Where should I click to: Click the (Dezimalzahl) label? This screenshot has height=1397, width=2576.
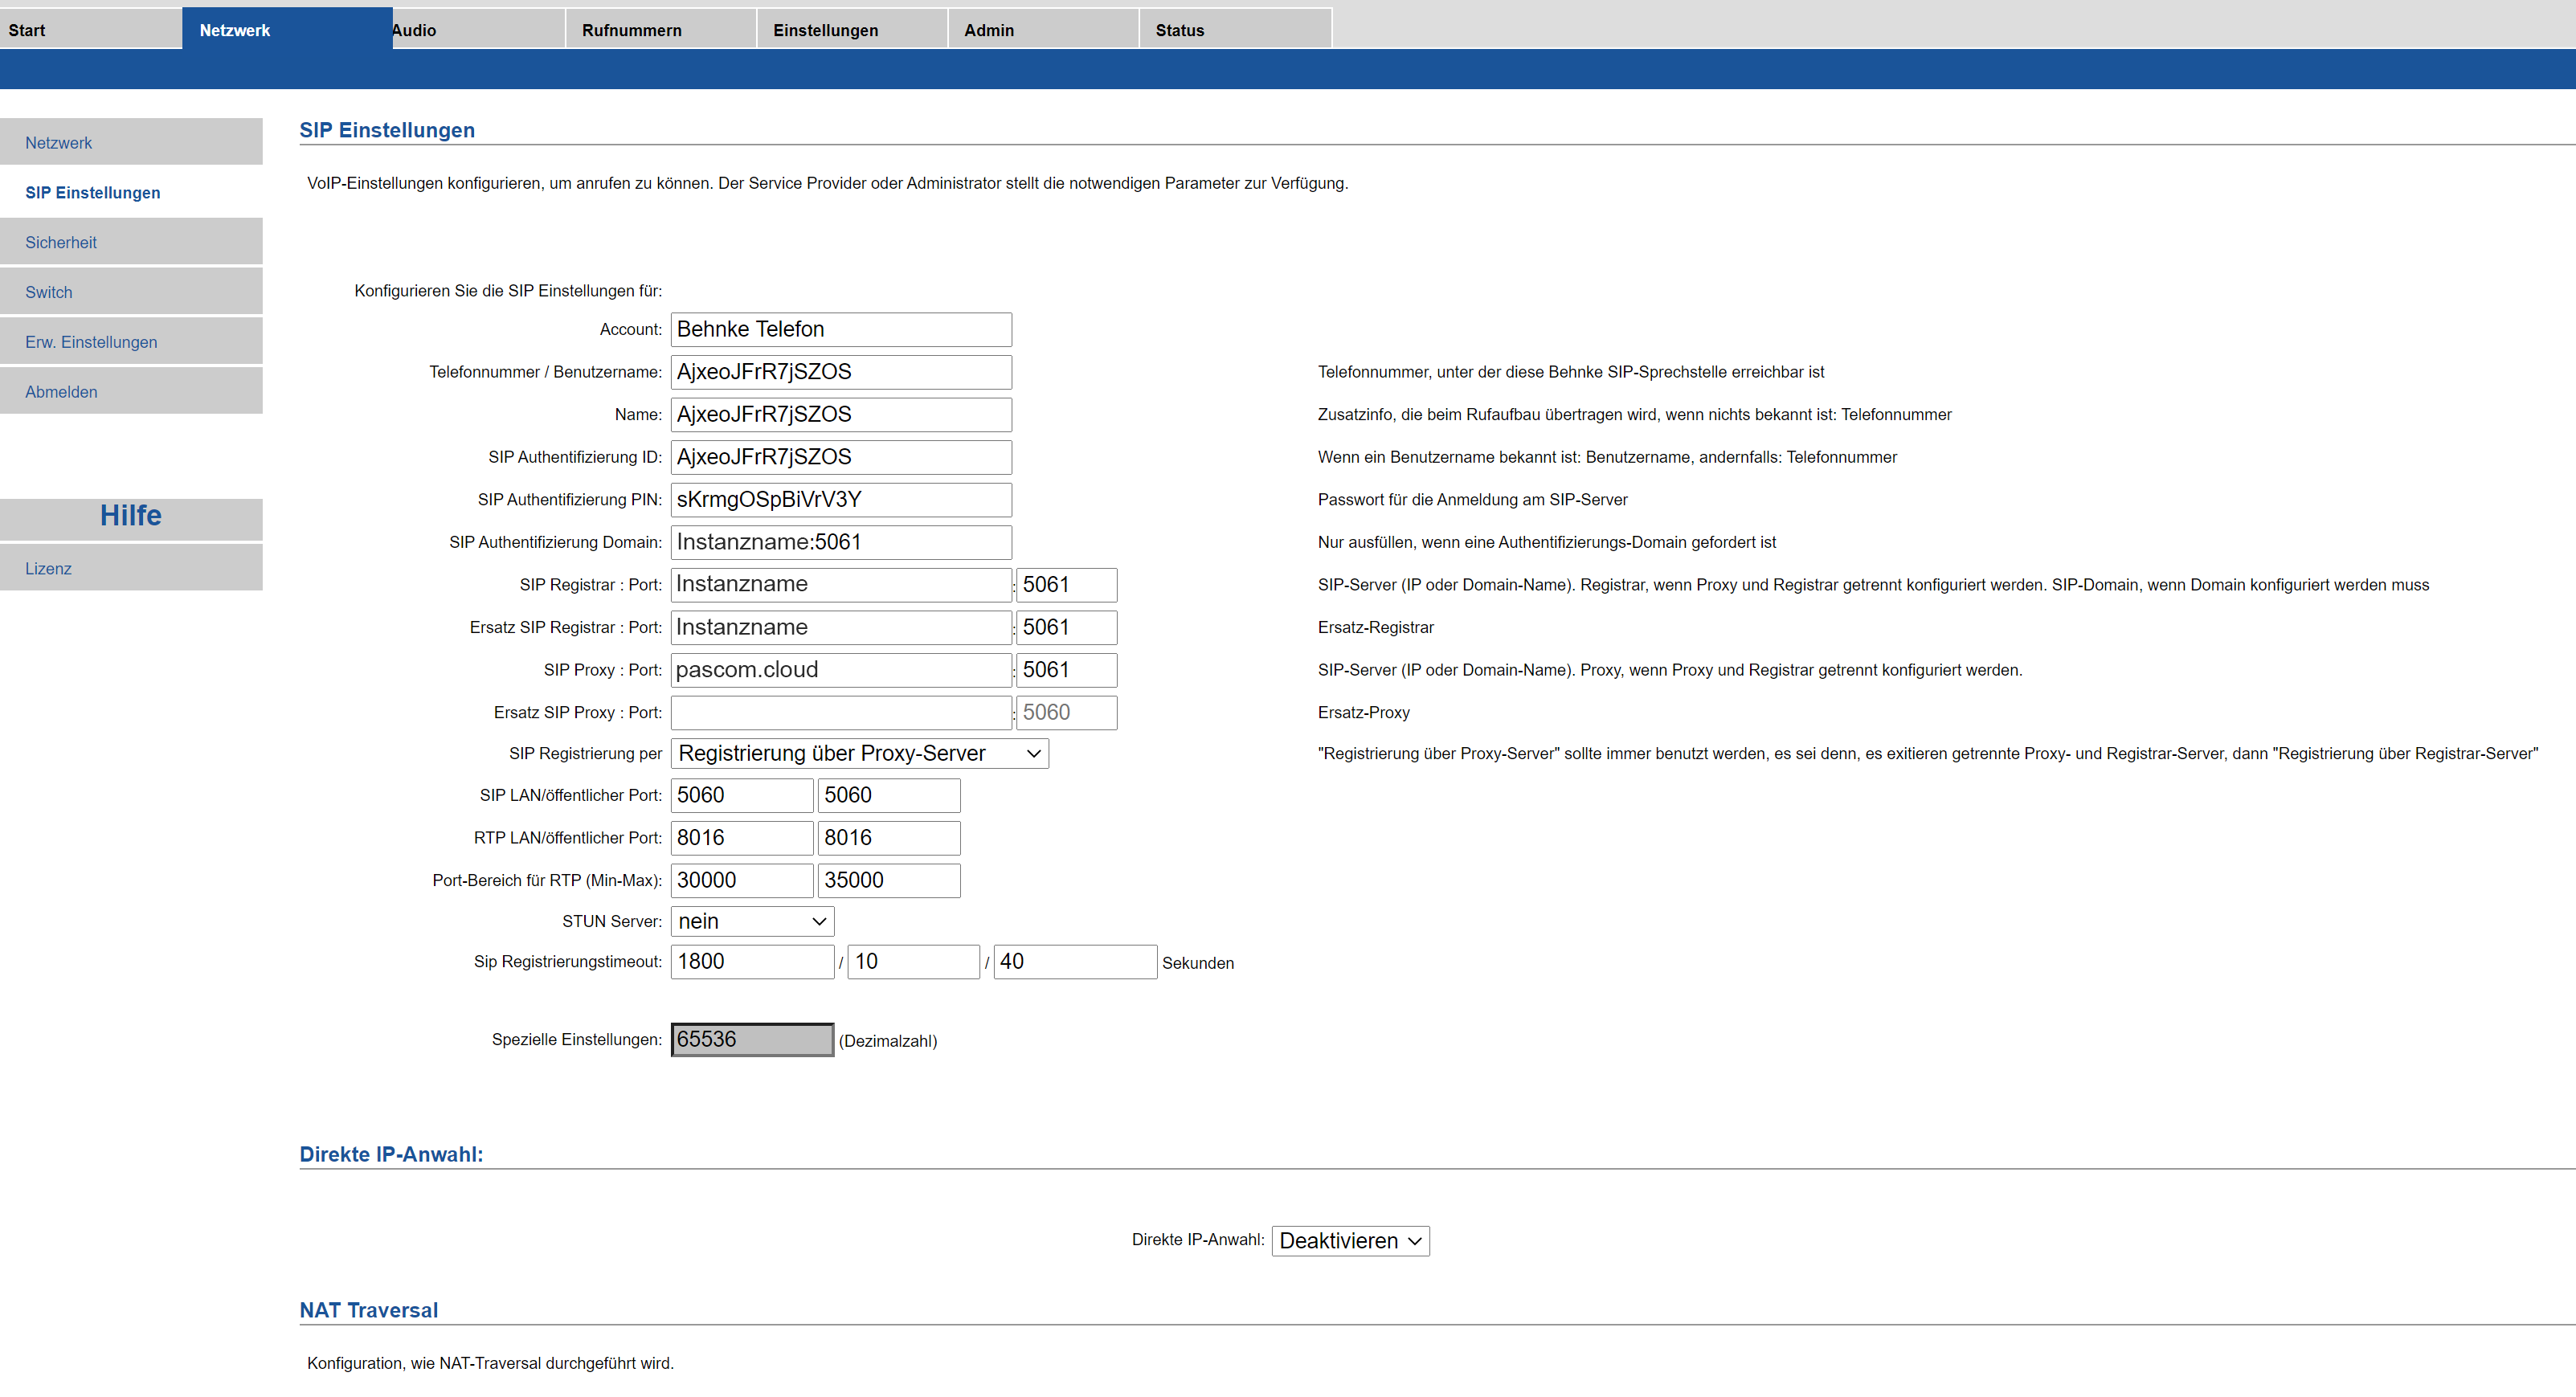888,1041
